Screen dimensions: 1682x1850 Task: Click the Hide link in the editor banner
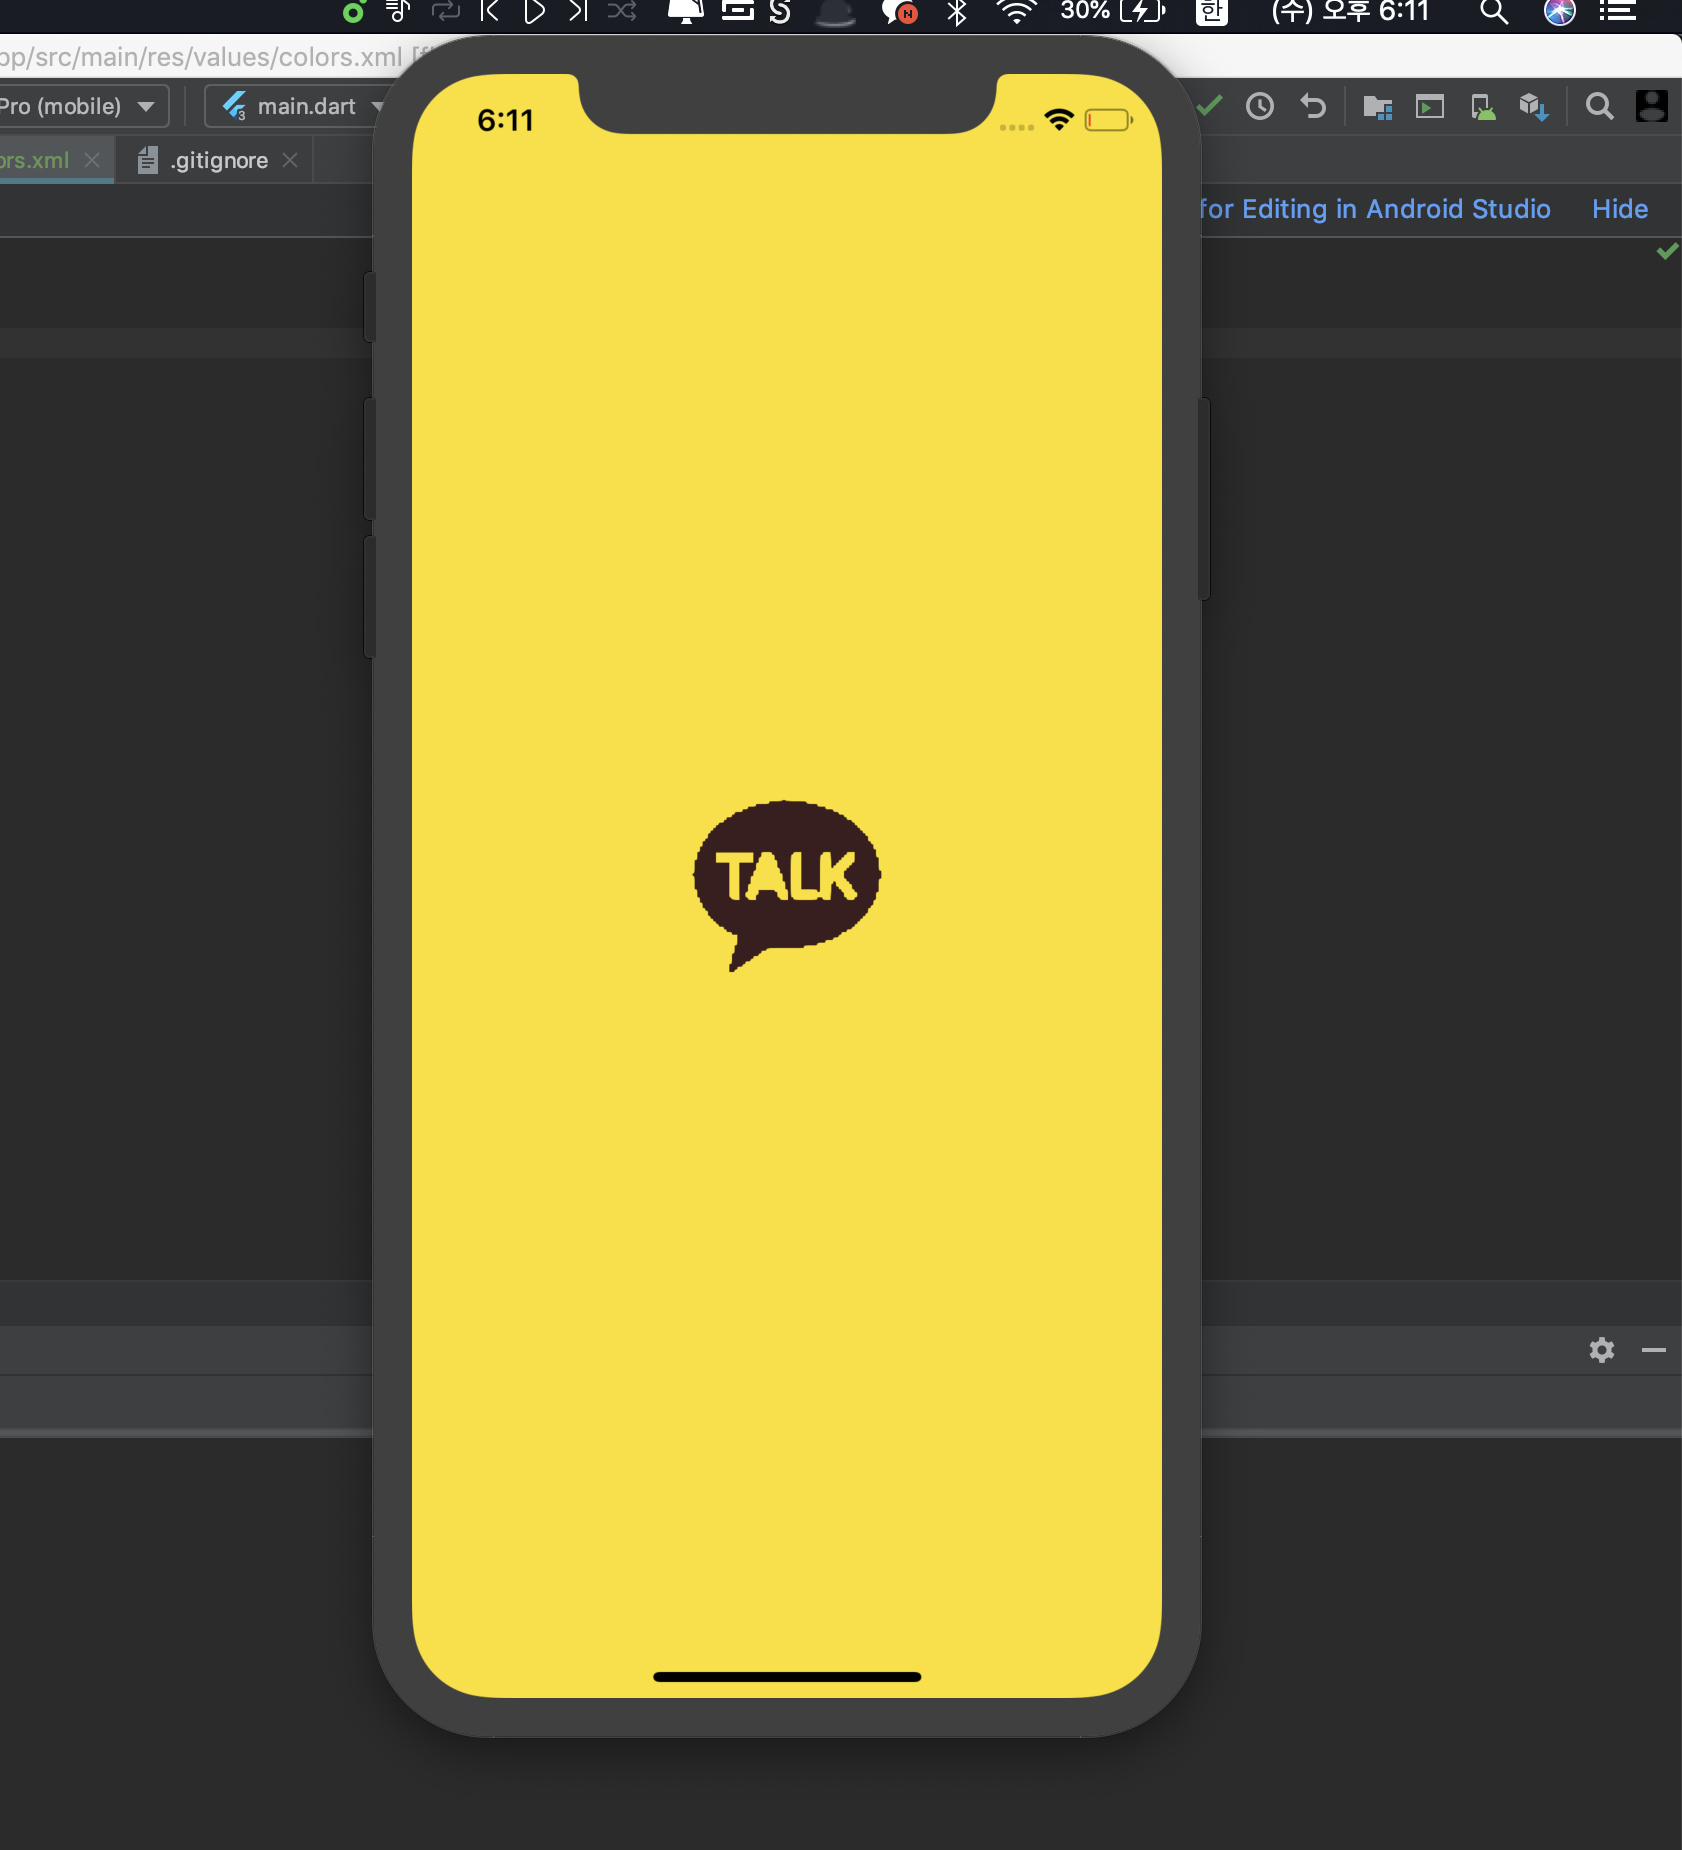click(x=1620, y=209)
